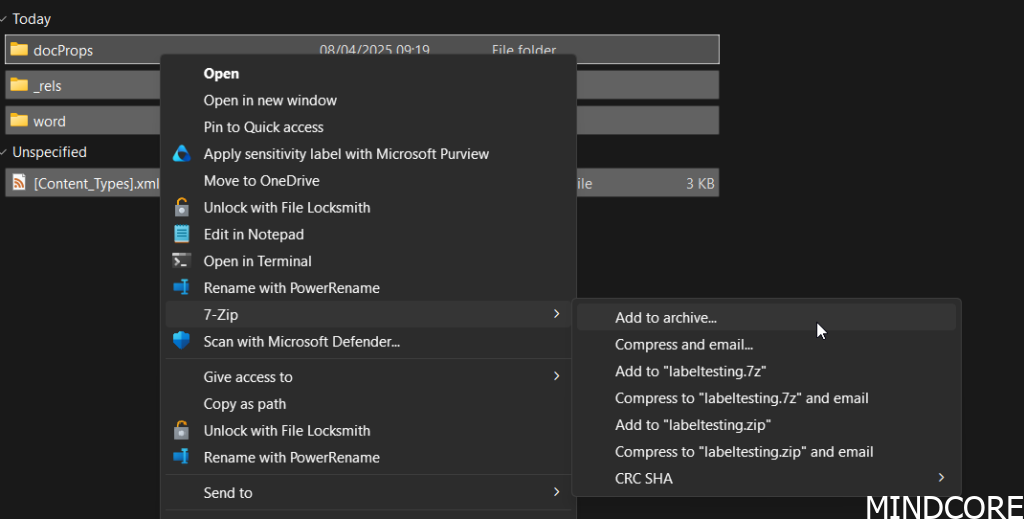Click the [Content_Types].xml file icon
The image size is (1024, 519).
tap(19, 183)
